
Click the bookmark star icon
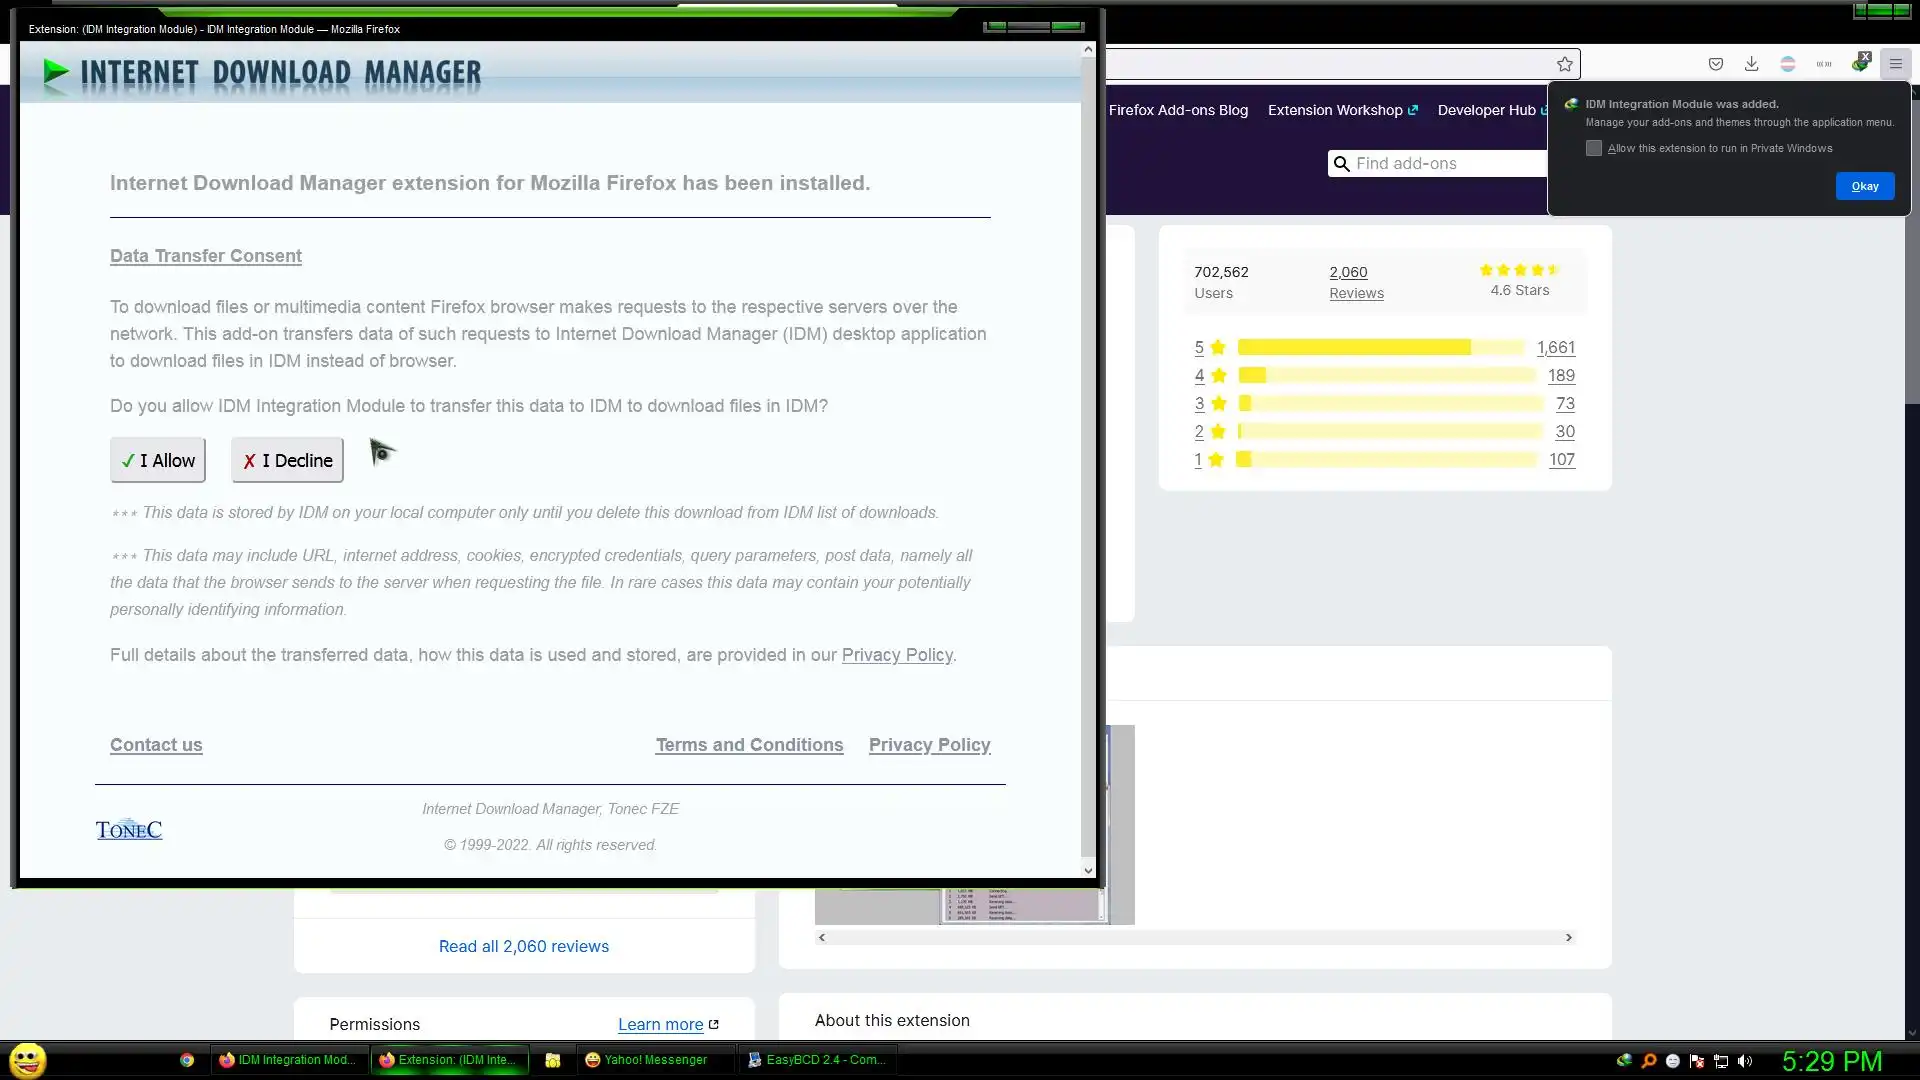point(1565,64)
